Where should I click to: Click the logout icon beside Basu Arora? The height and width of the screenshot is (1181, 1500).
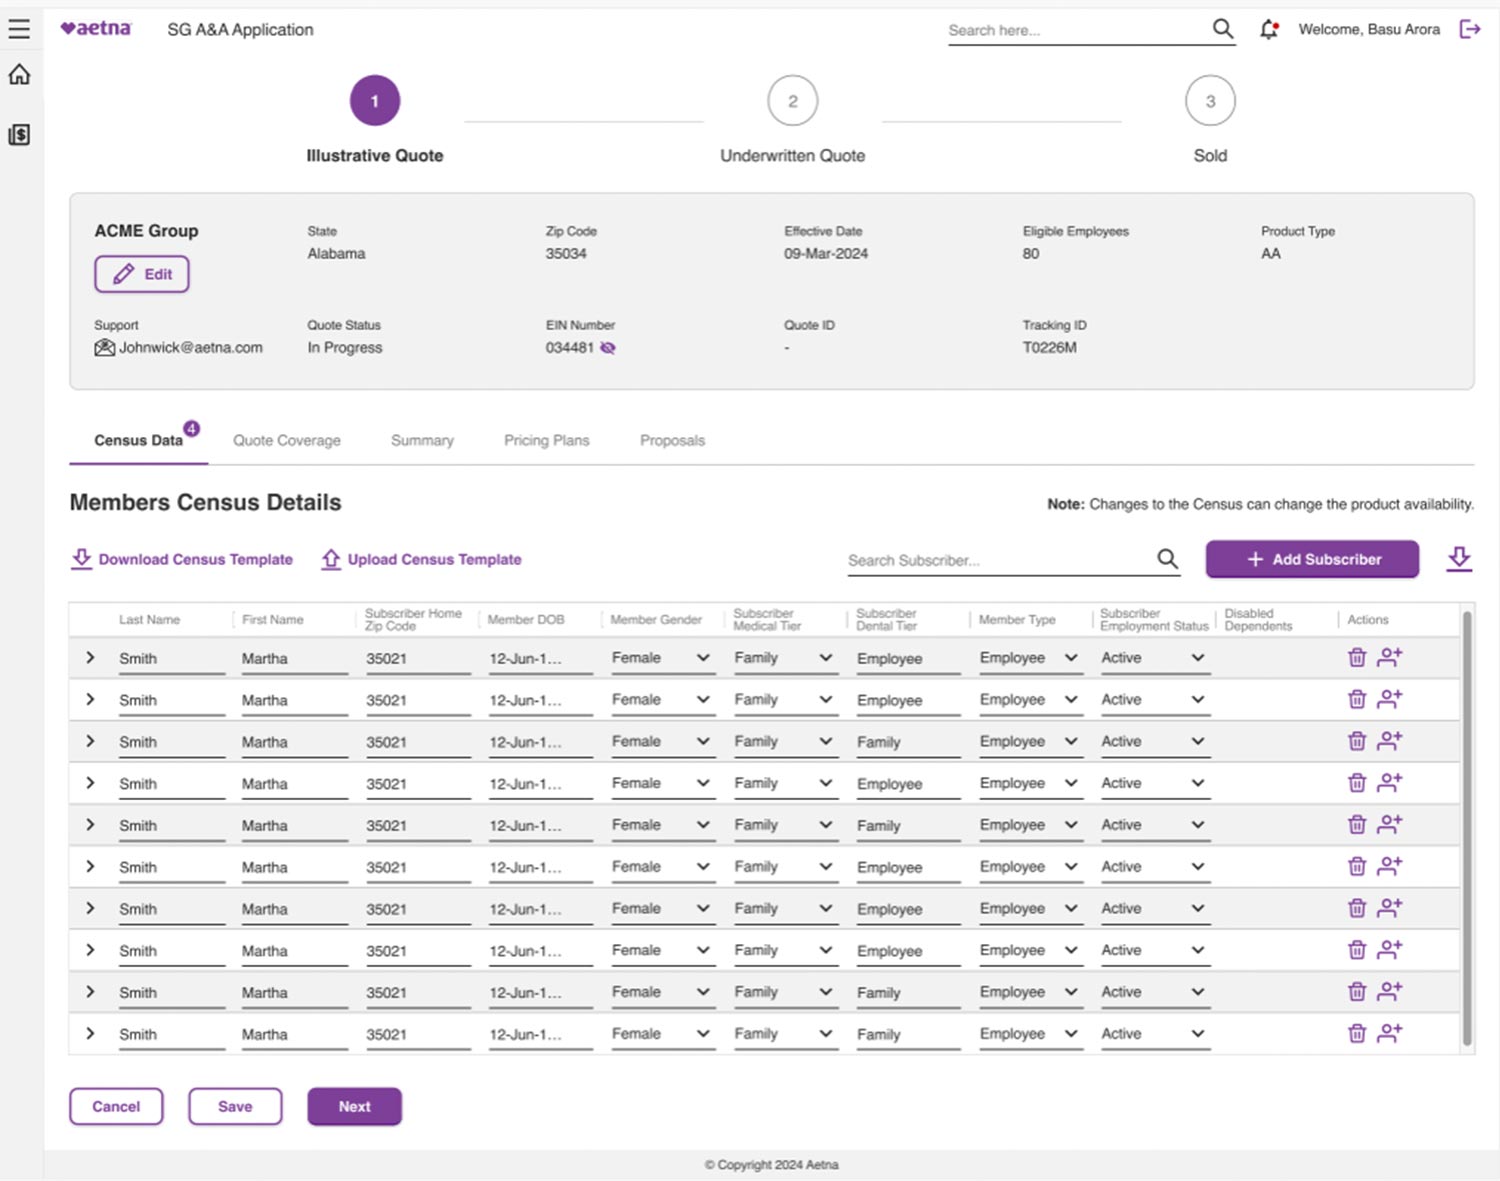pyautogui.click(x=1469, y=29)
